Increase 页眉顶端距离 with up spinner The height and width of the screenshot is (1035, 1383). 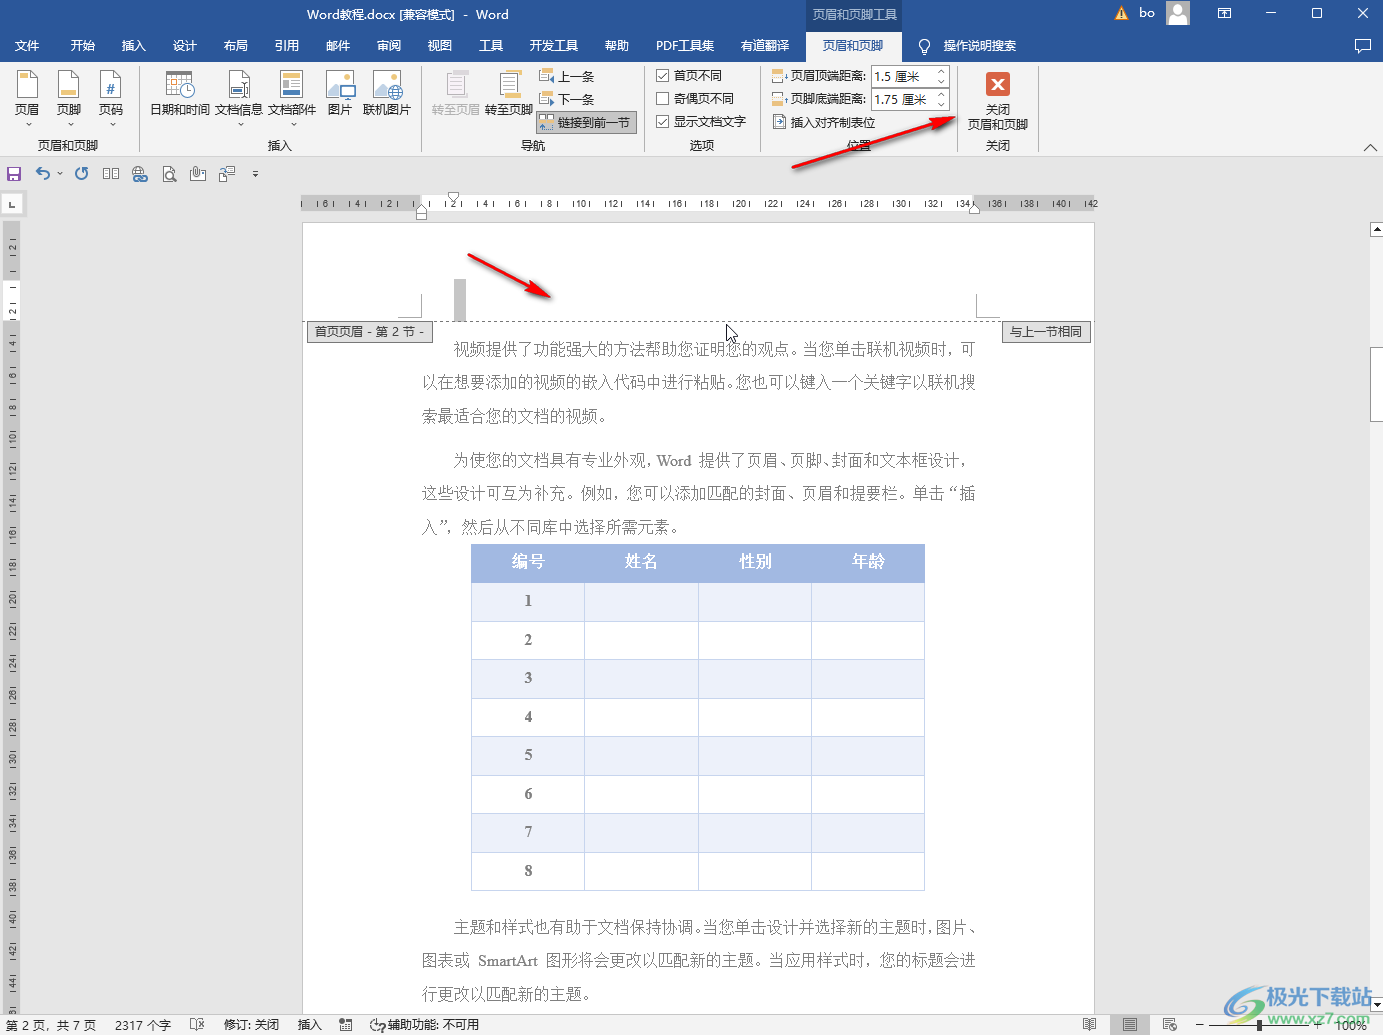tap(941, 71)
